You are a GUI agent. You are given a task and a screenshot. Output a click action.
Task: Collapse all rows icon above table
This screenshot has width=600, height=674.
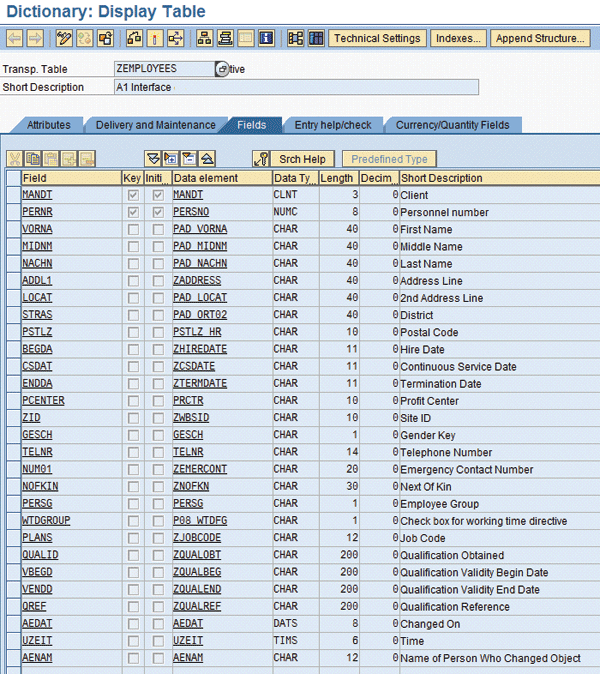tap(207, 159)
